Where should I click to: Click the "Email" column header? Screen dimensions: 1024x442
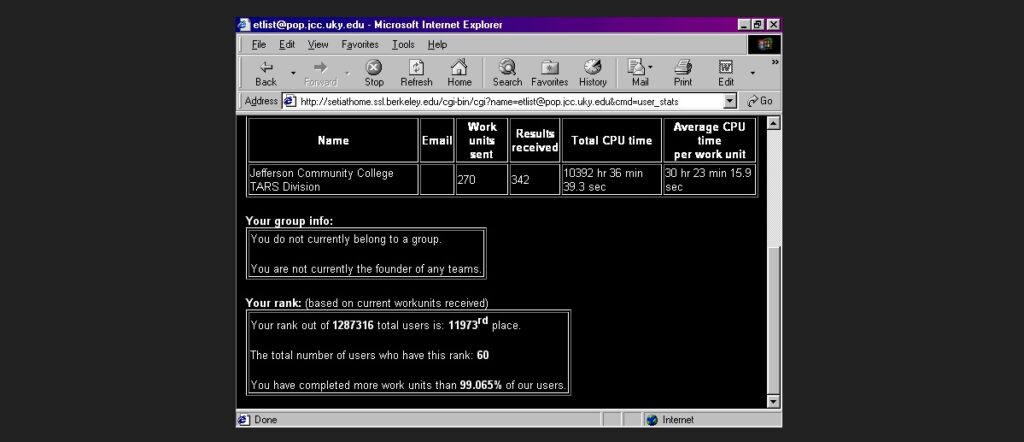click(x=437, y=140)
